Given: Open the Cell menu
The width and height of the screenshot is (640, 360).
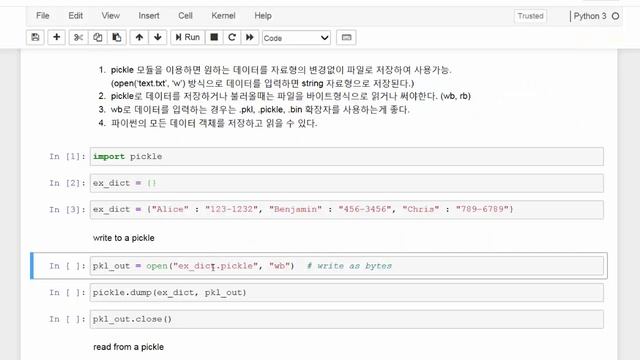Looking at the screenshot, I should (185, 16).
